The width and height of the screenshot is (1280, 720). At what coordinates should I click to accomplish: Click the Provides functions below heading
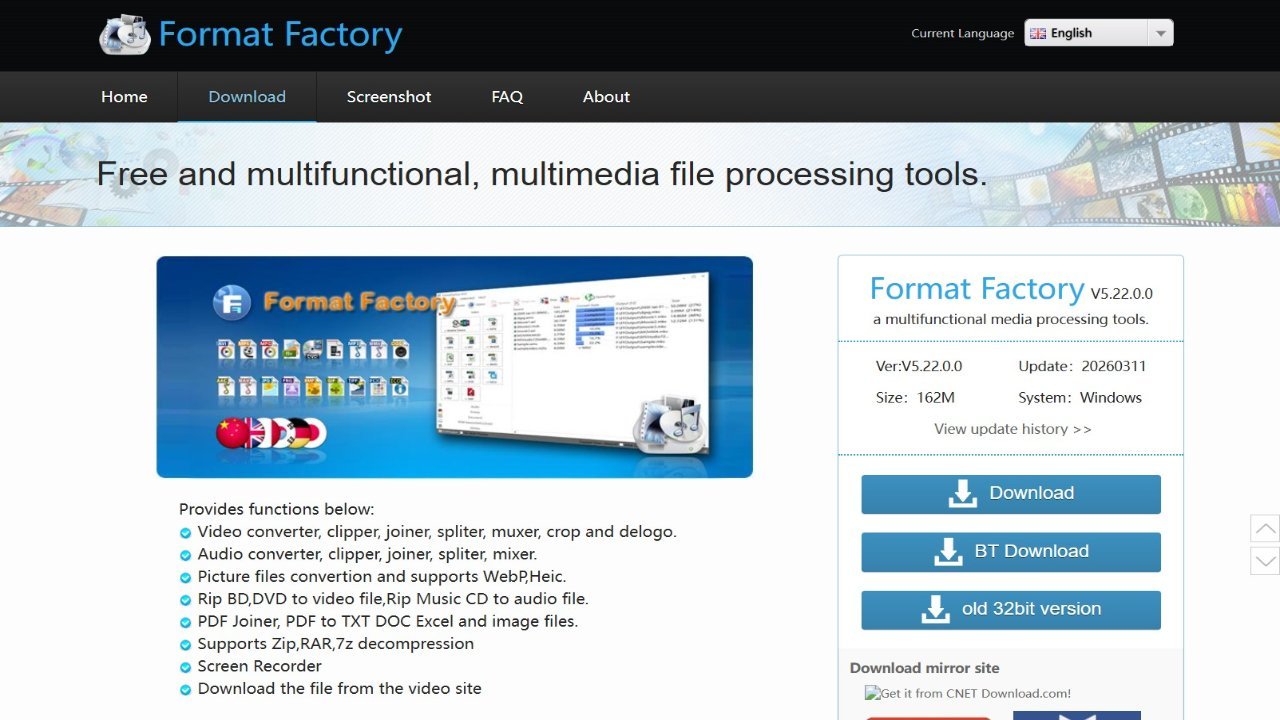[277, 509]
